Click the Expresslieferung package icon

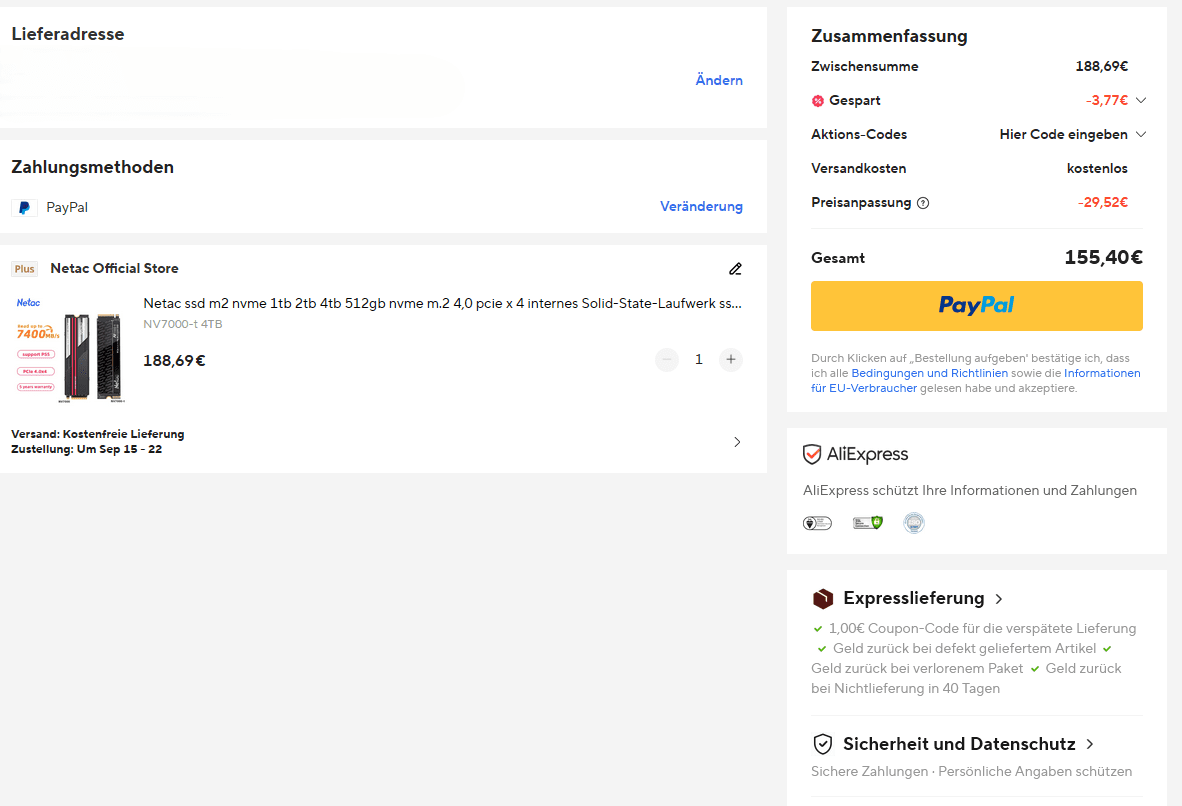point(822,599)
